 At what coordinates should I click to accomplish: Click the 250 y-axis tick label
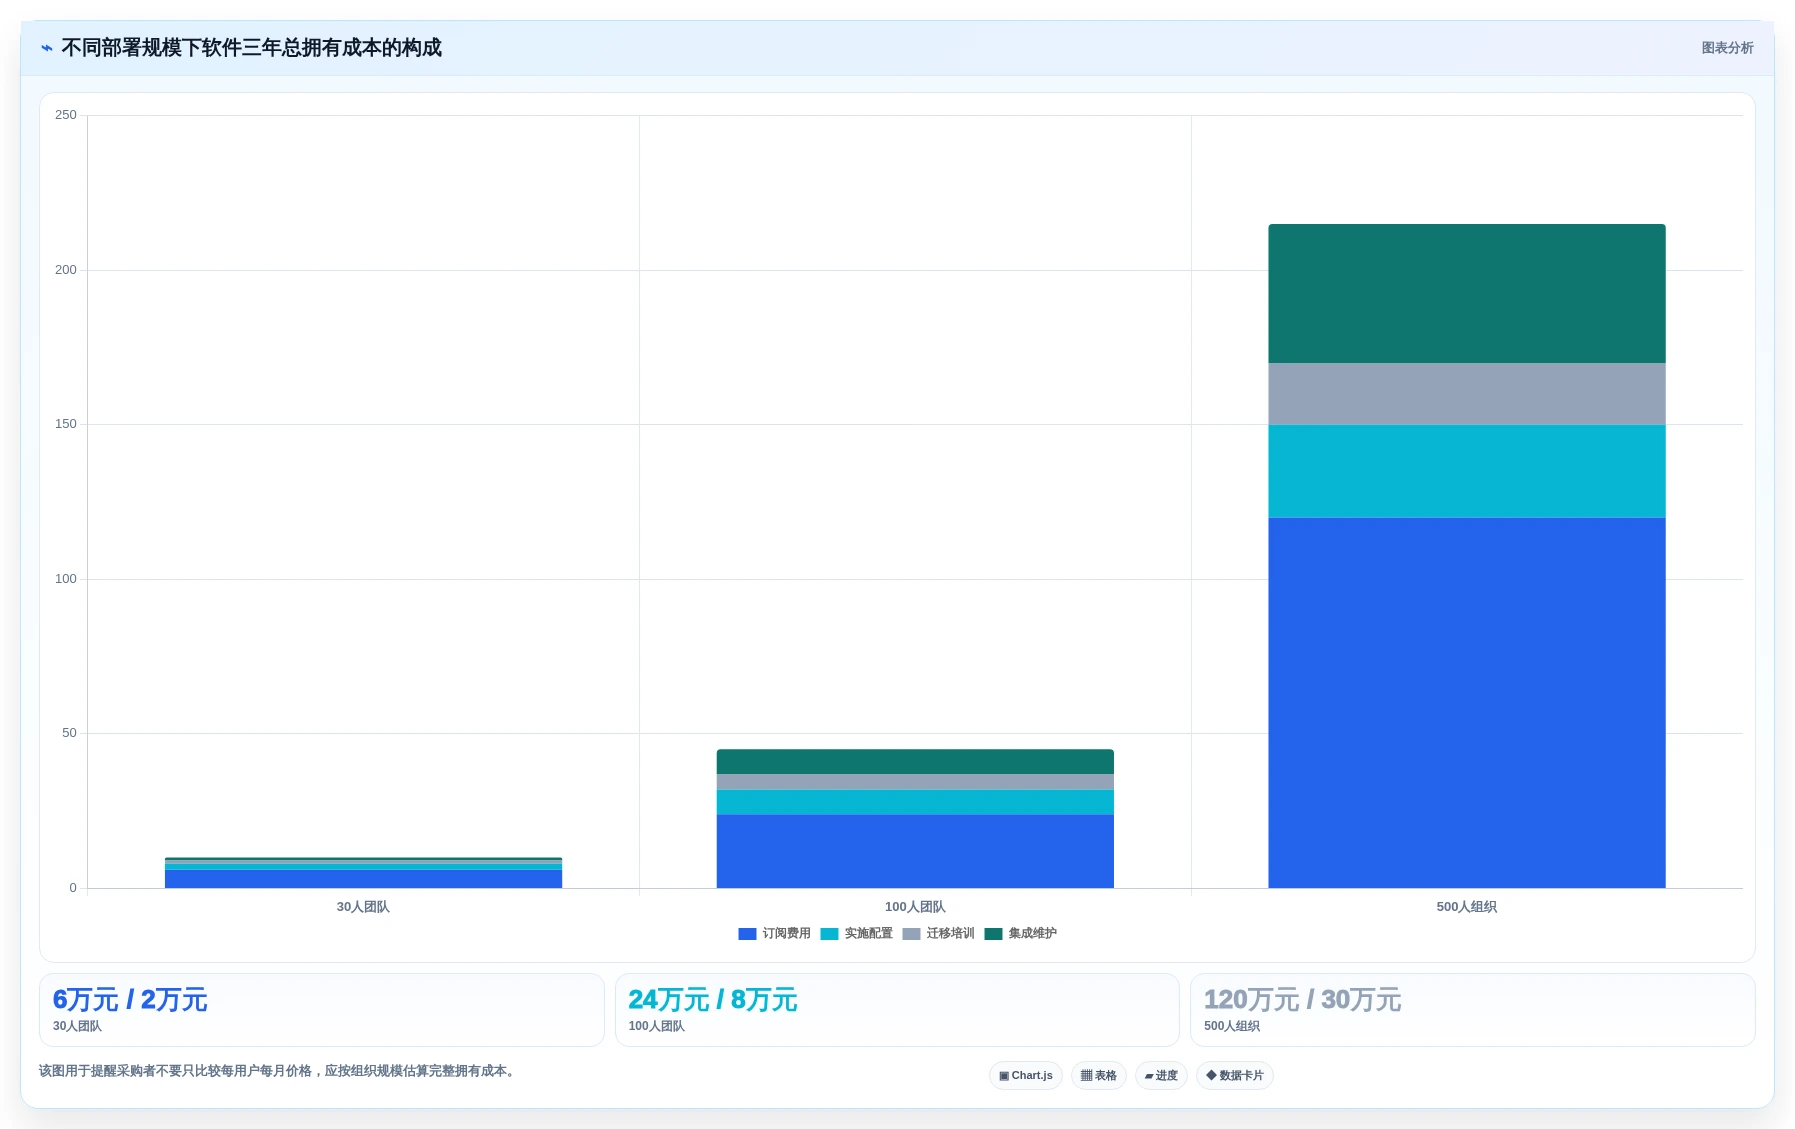(x=66, y=115)
